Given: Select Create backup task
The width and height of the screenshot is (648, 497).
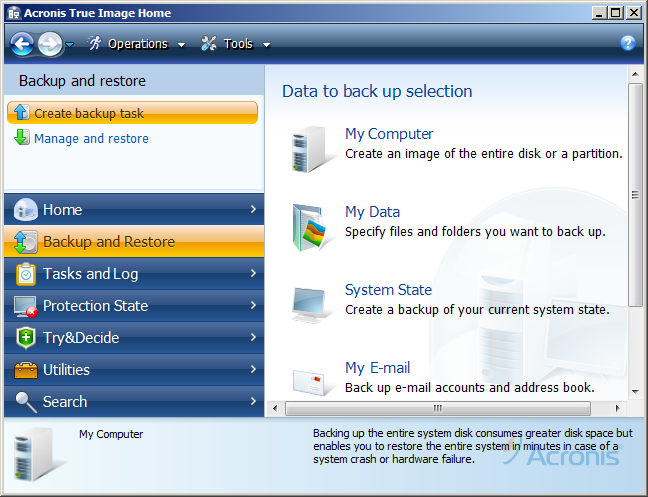Looking at the screenshot, I should [88, 114].
